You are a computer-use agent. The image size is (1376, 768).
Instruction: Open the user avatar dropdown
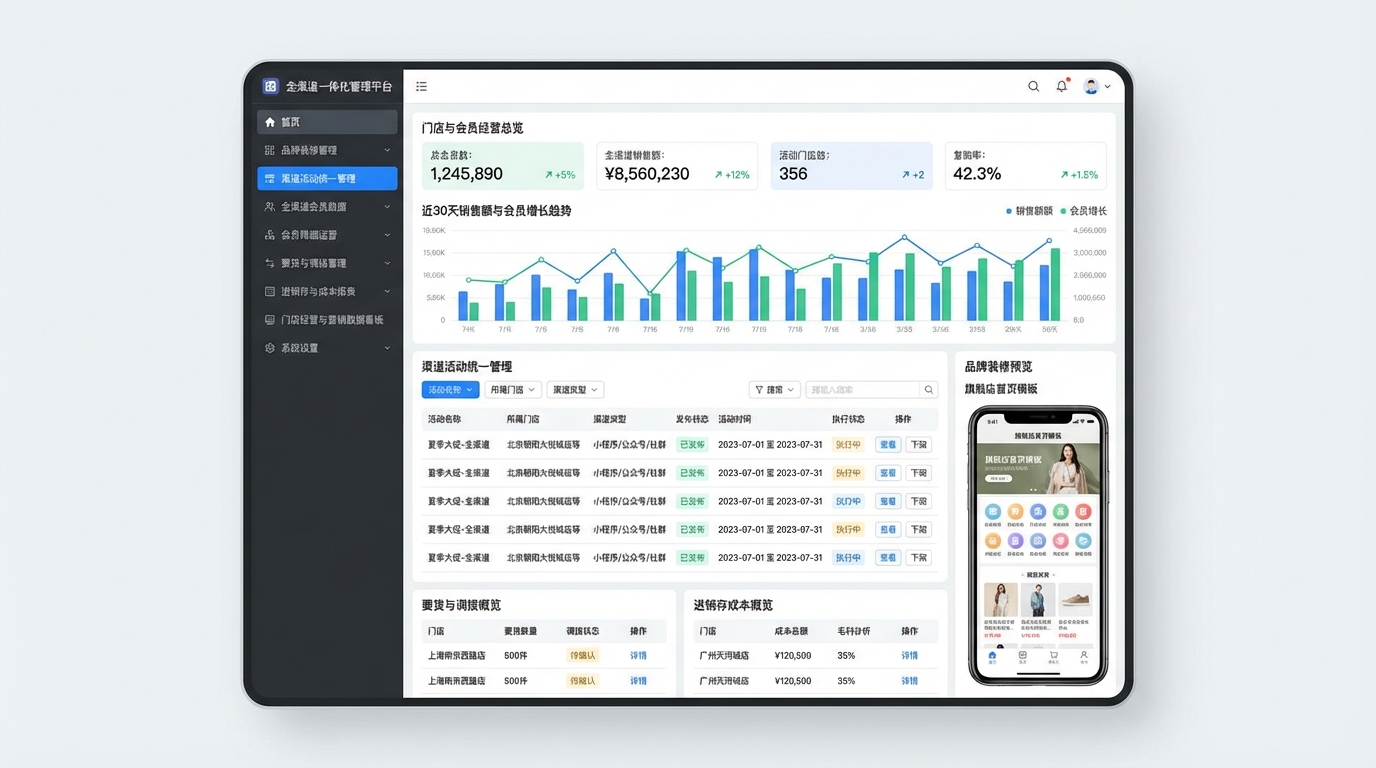pos(1097,87)
